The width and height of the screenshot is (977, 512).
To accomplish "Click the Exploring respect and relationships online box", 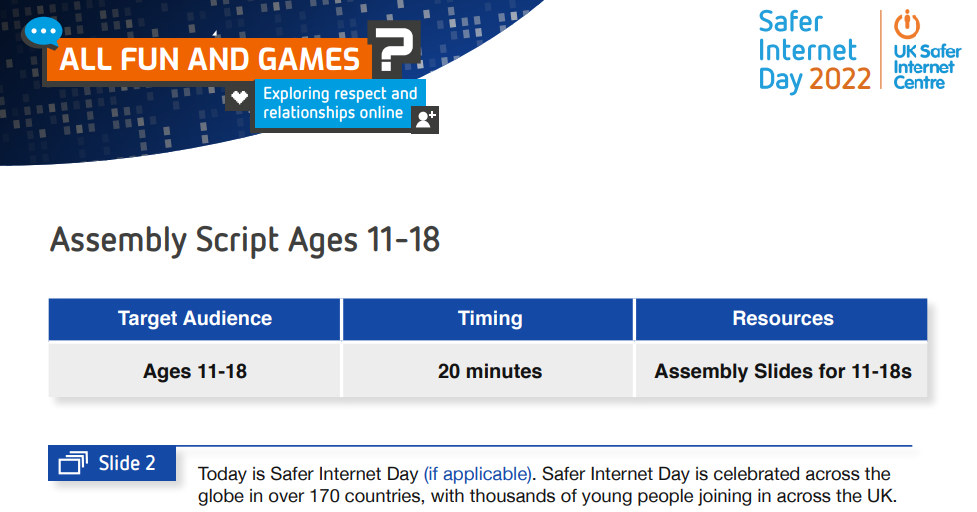I will [x=340, y=103].
